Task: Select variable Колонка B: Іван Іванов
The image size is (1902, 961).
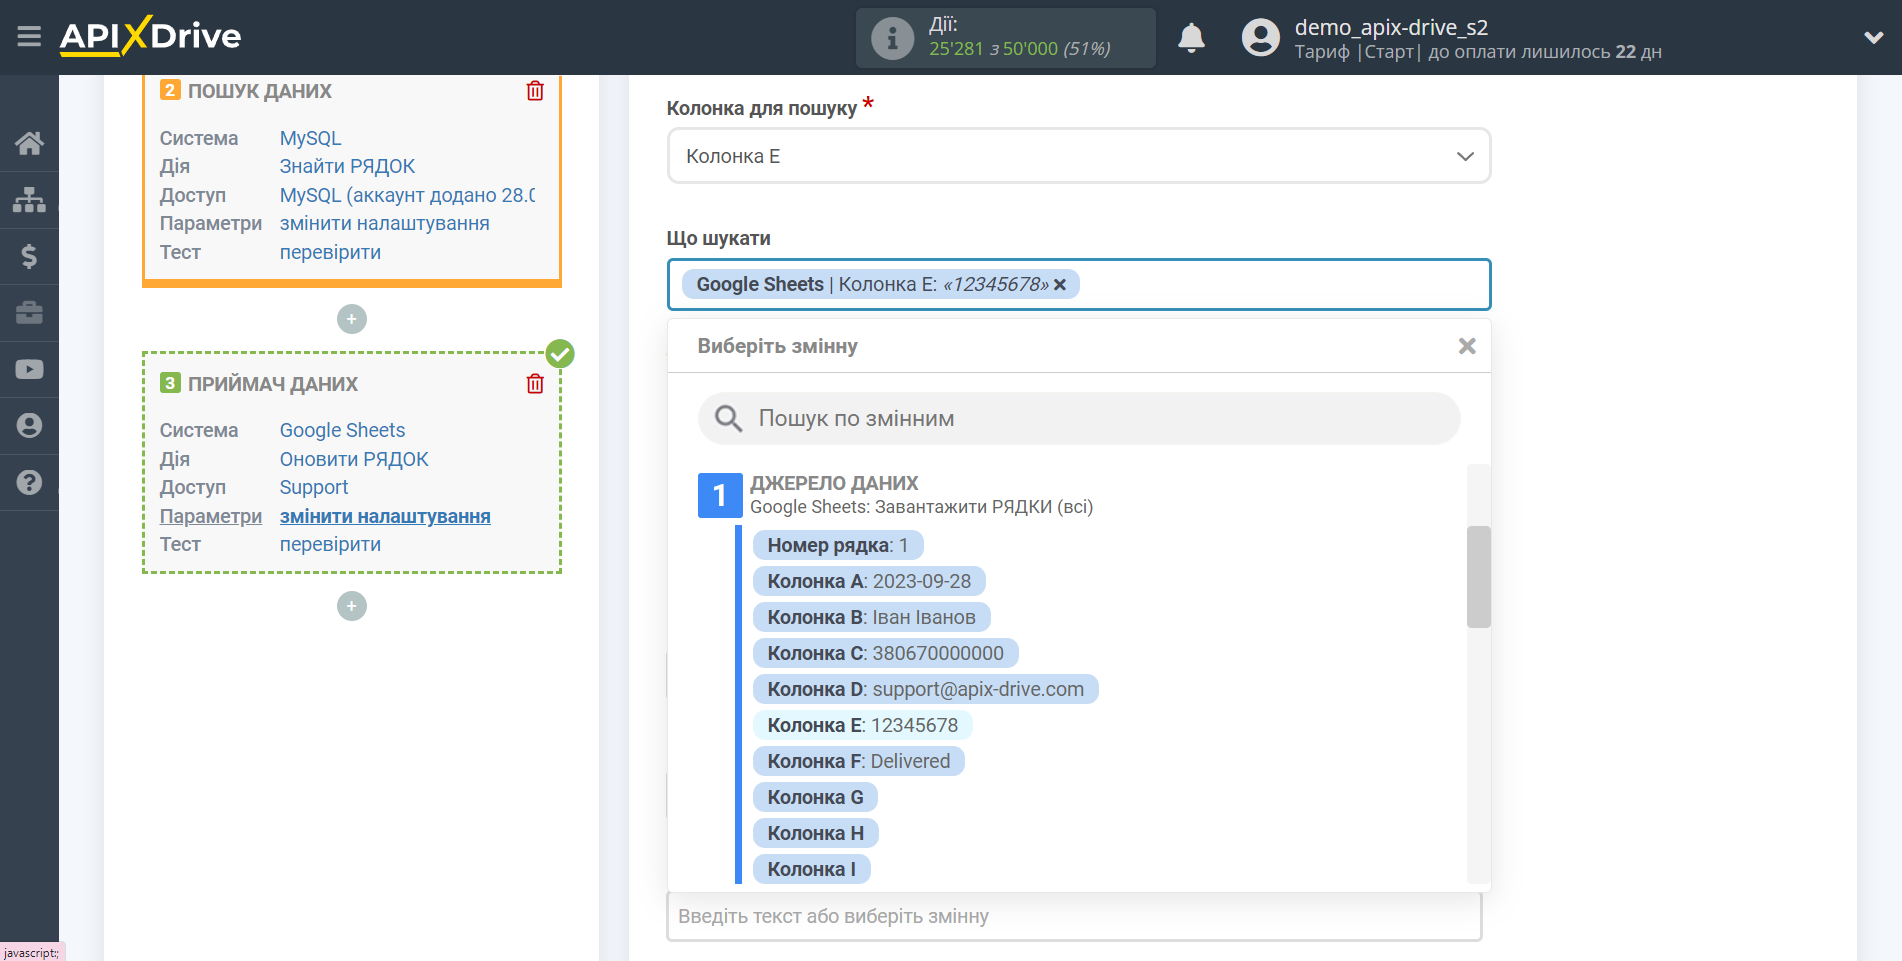Action: click(871, 617)
